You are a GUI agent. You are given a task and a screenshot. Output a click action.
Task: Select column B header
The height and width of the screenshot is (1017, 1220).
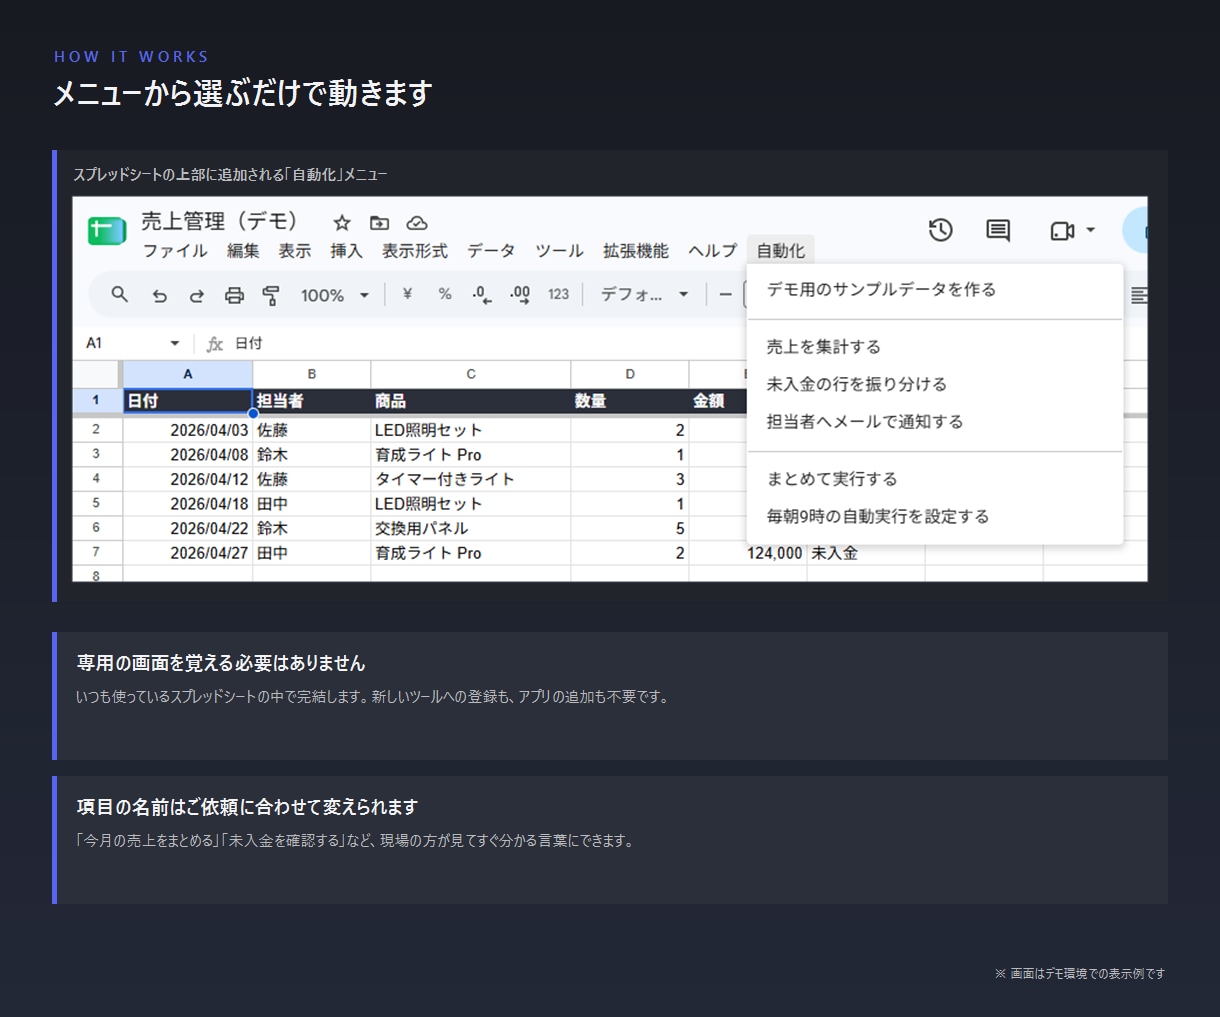[312, 374]
